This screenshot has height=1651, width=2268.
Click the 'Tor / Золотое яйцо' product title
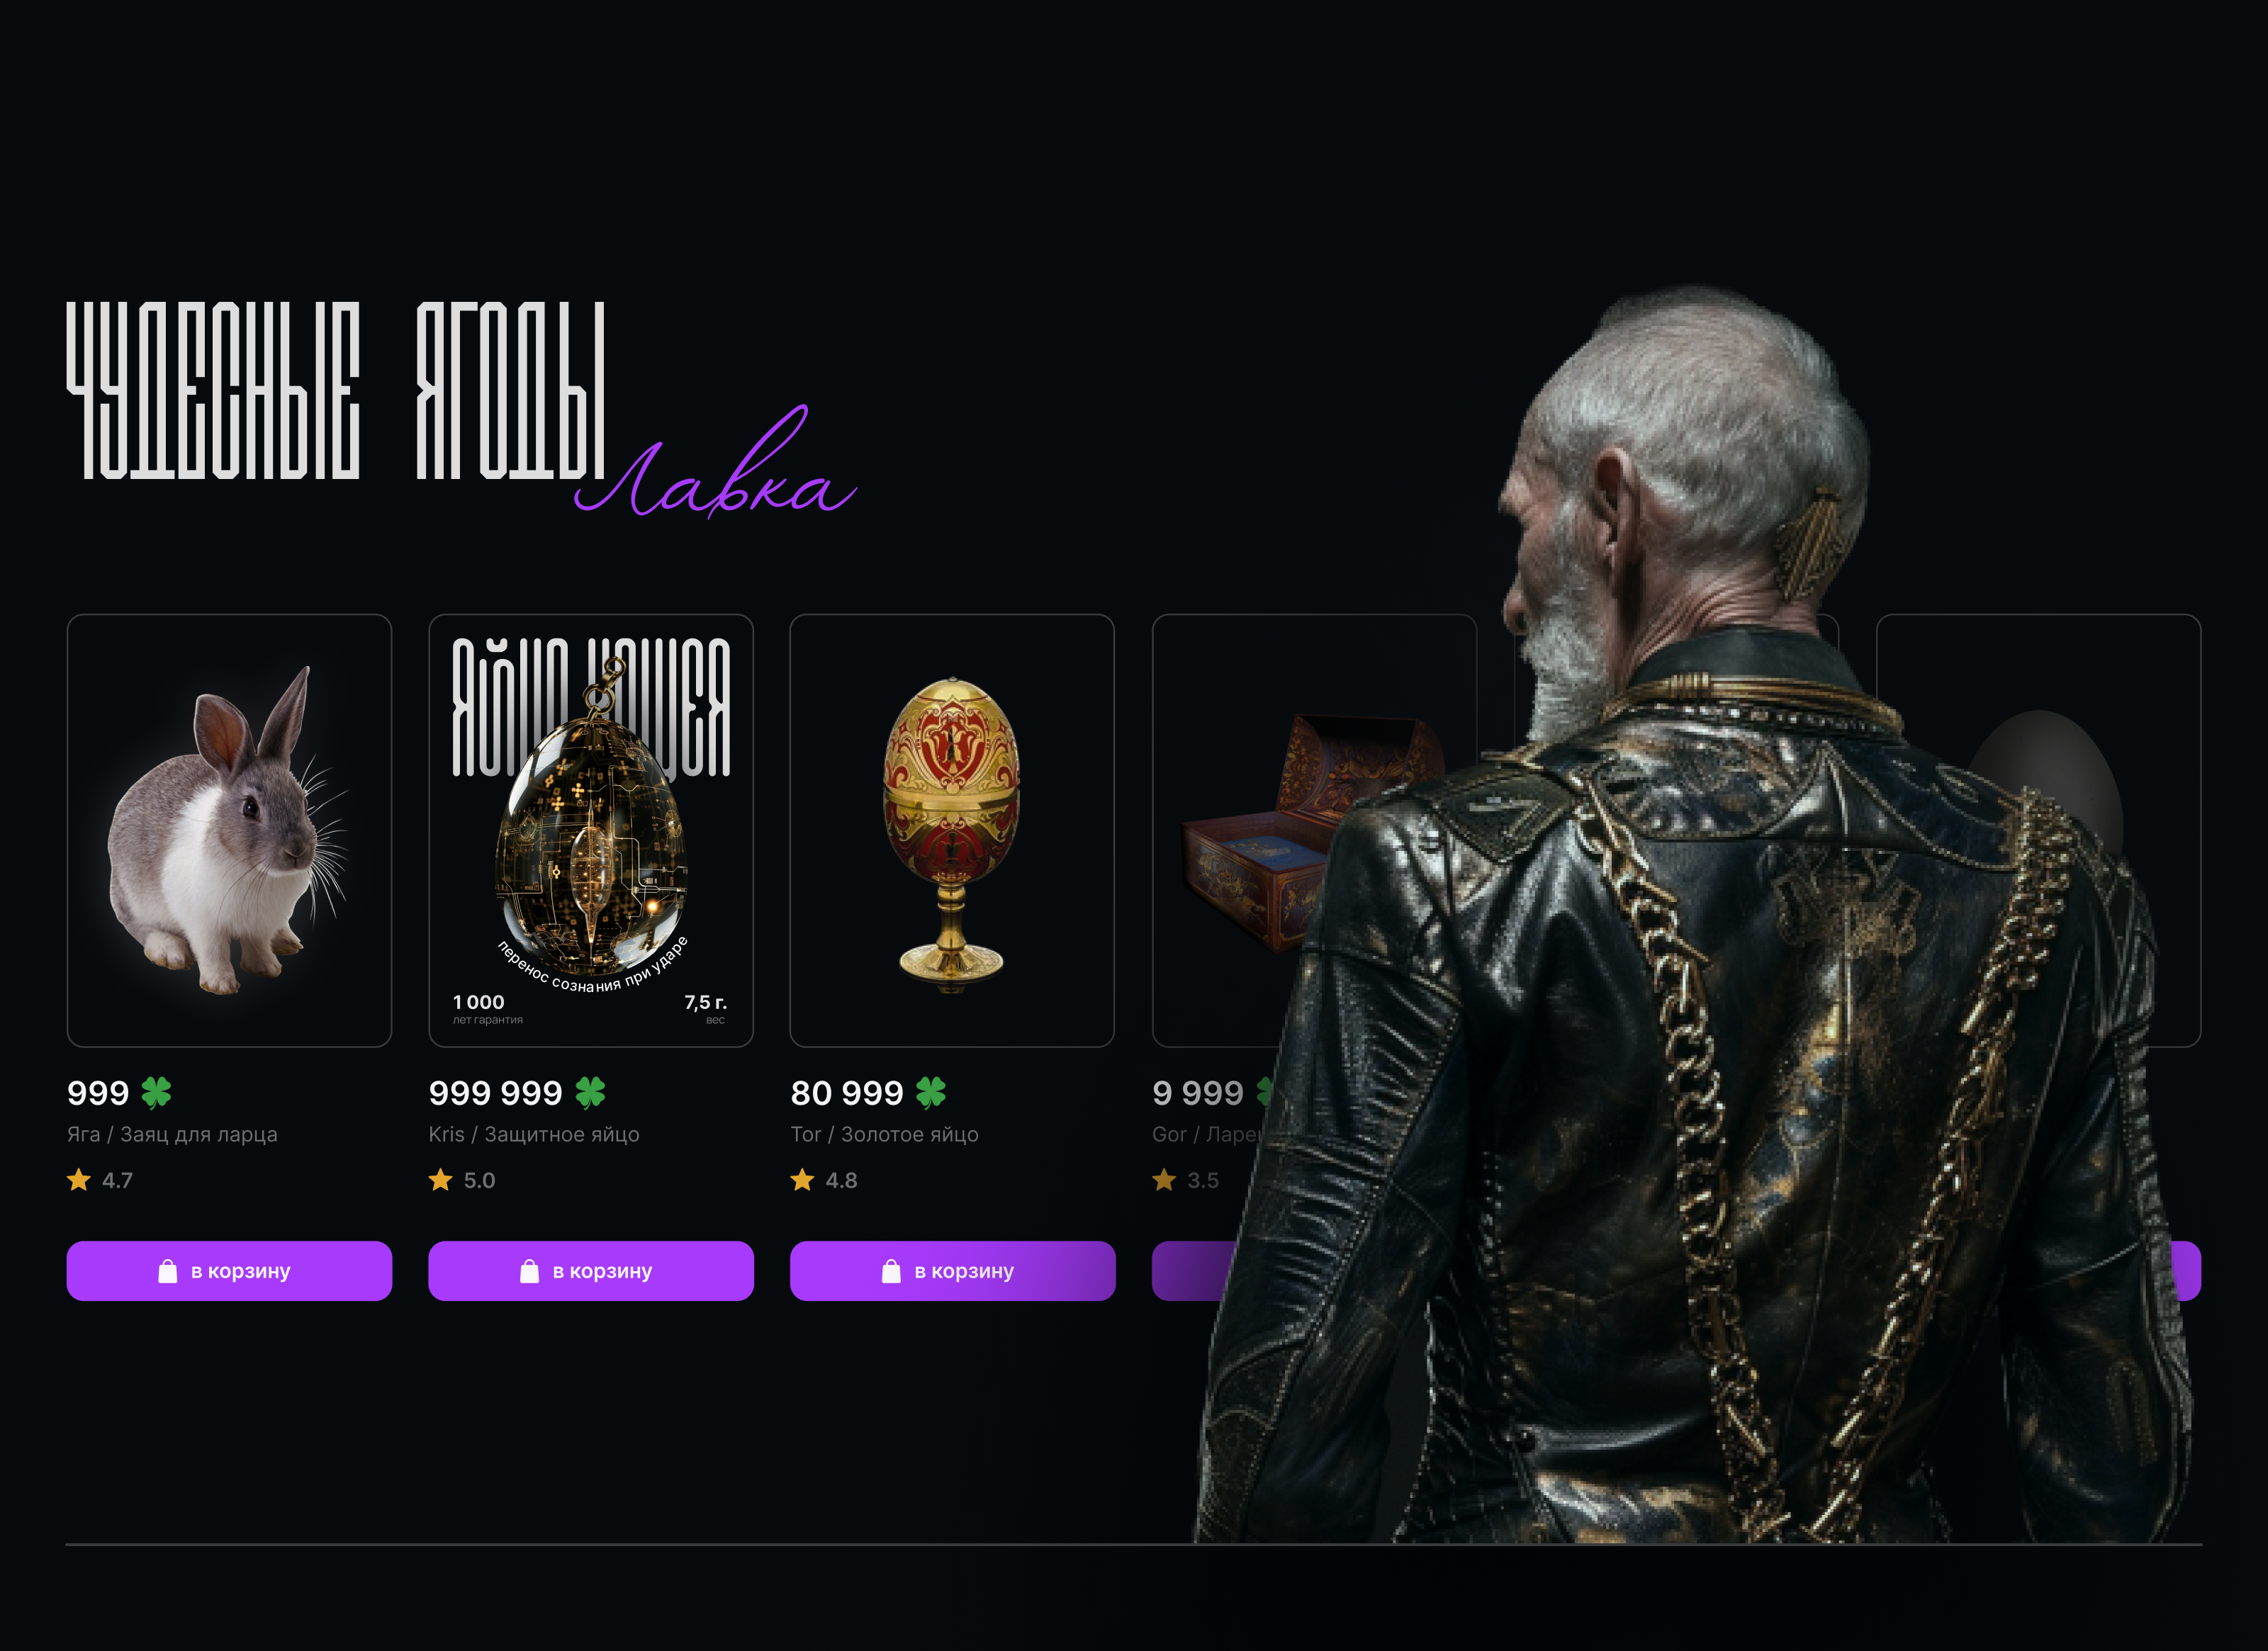pyautogui.click(x=885, y=1134)
